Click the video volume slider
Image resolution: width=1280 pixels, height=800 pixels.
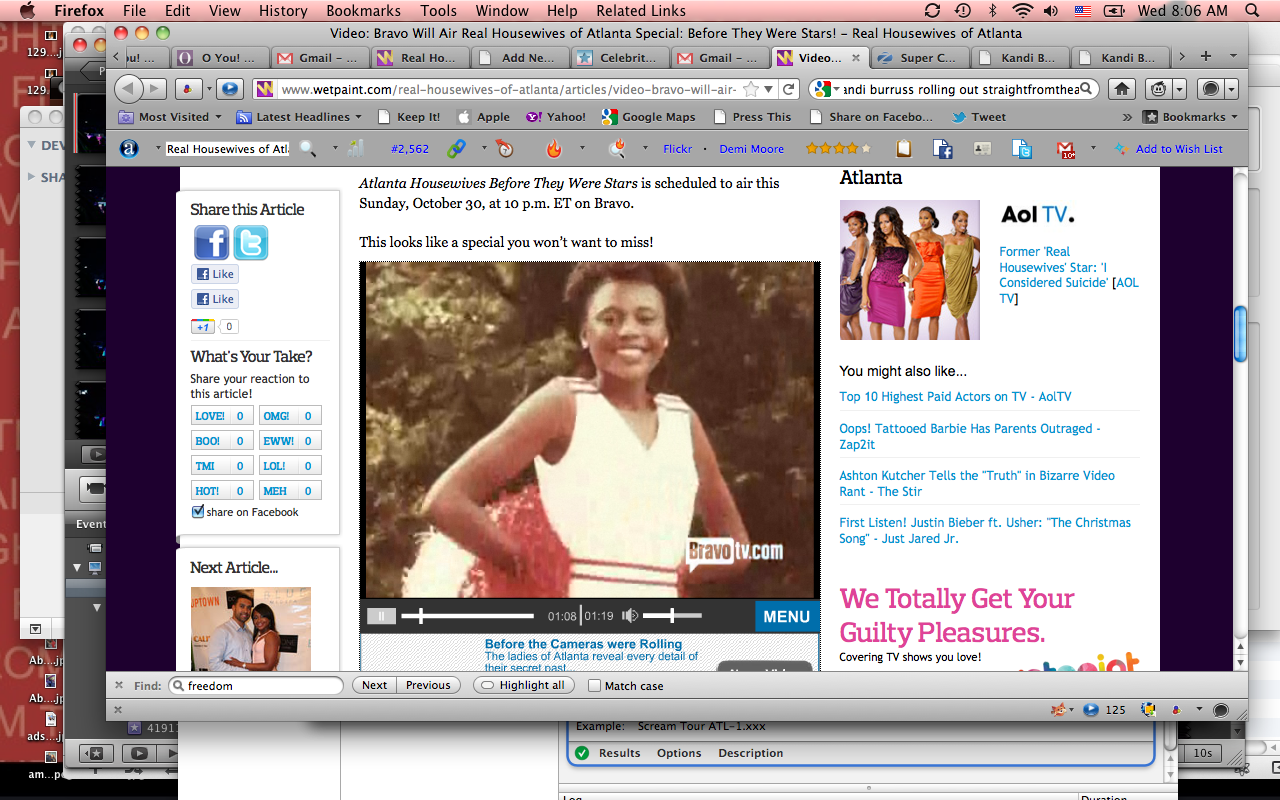(x=672, y=616)
